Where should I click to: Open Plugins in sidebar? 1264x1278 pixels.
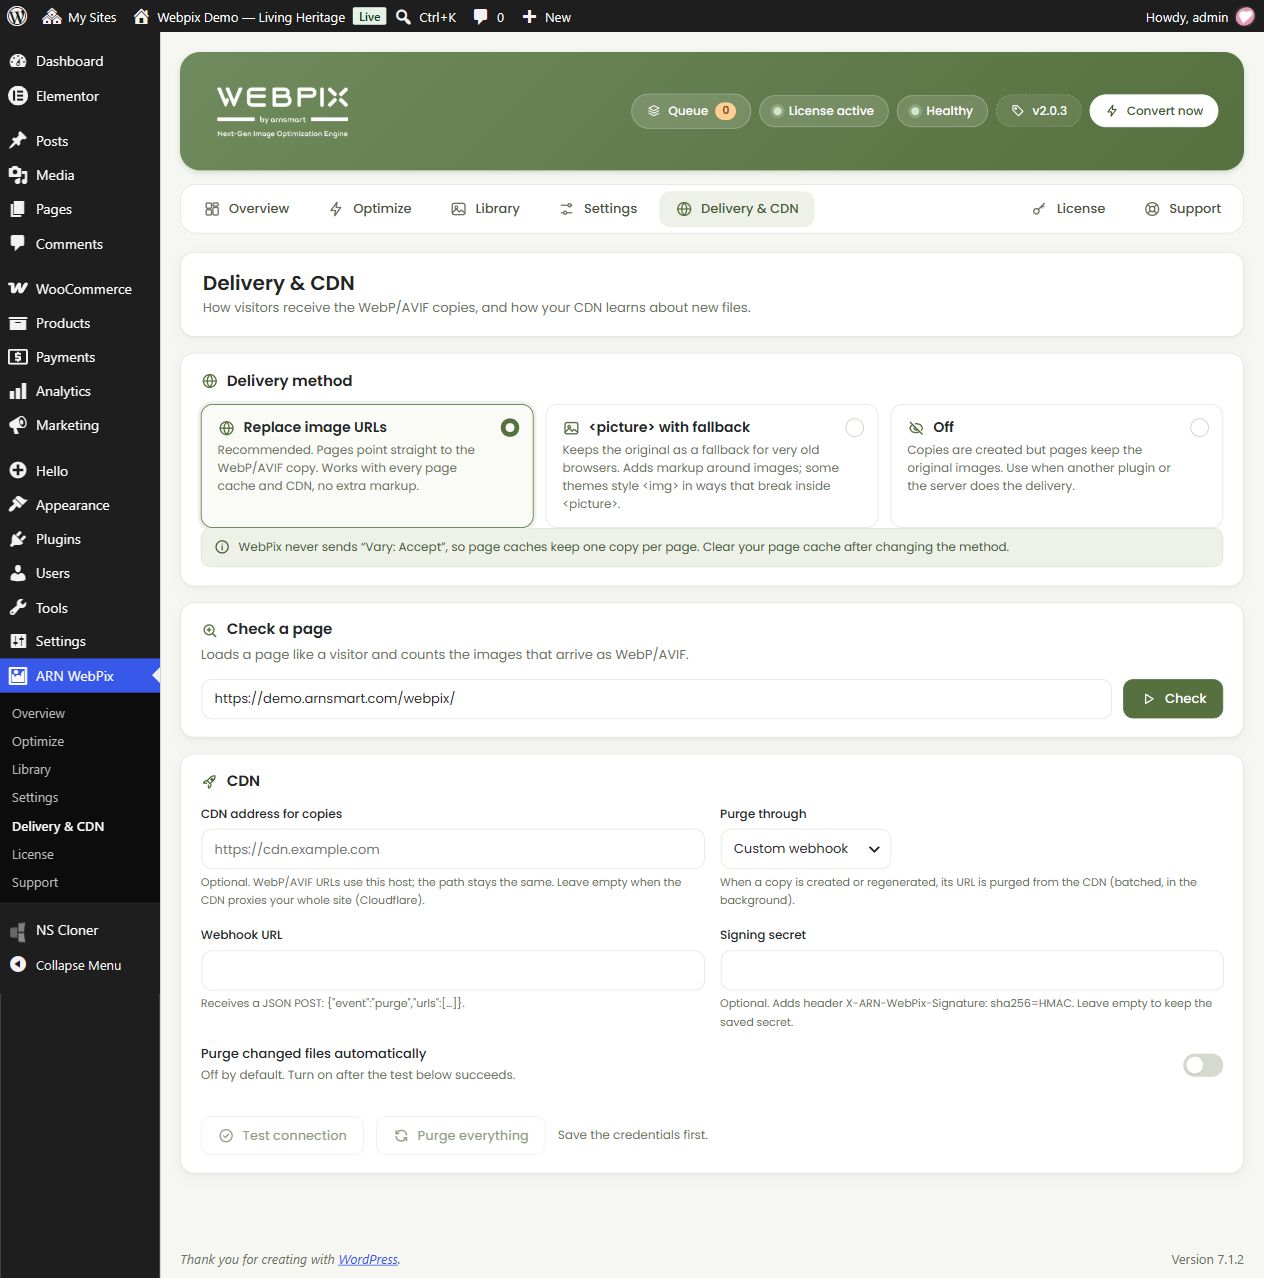pos(80,539)
